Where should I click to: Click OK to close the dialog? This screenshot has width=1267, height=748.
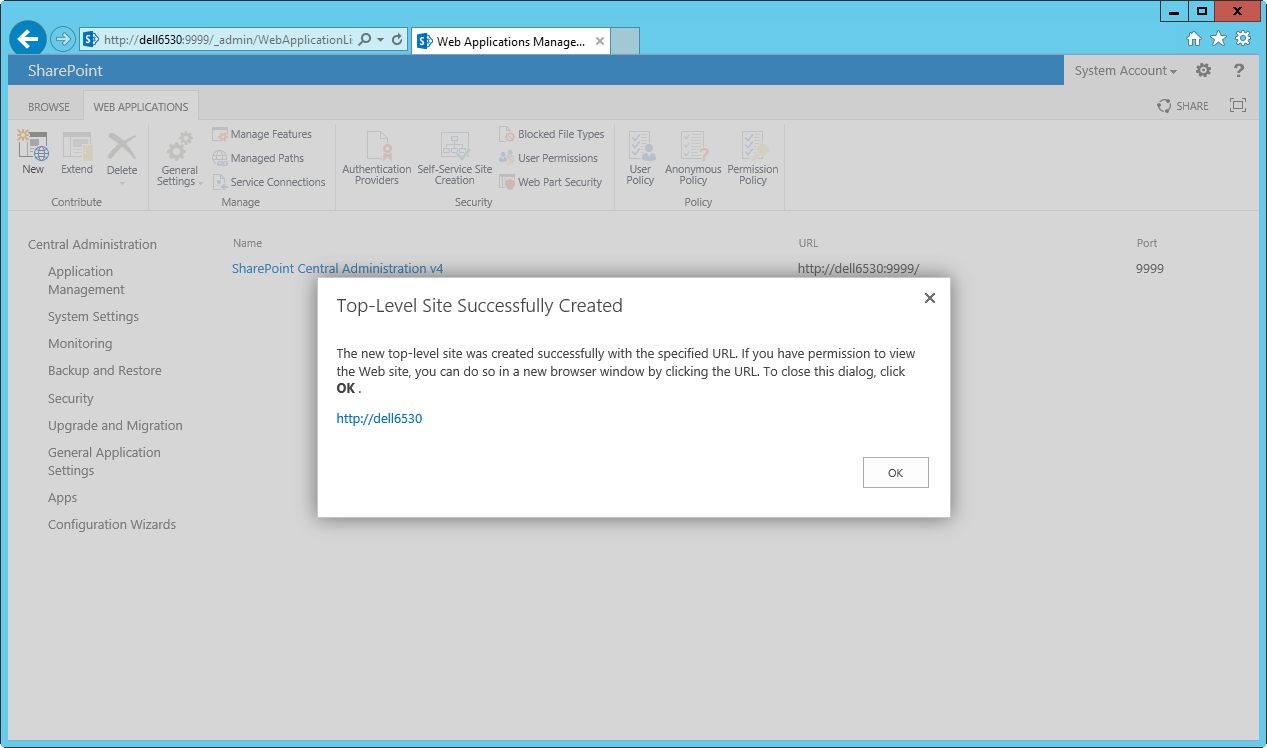[x=895, y=473]
